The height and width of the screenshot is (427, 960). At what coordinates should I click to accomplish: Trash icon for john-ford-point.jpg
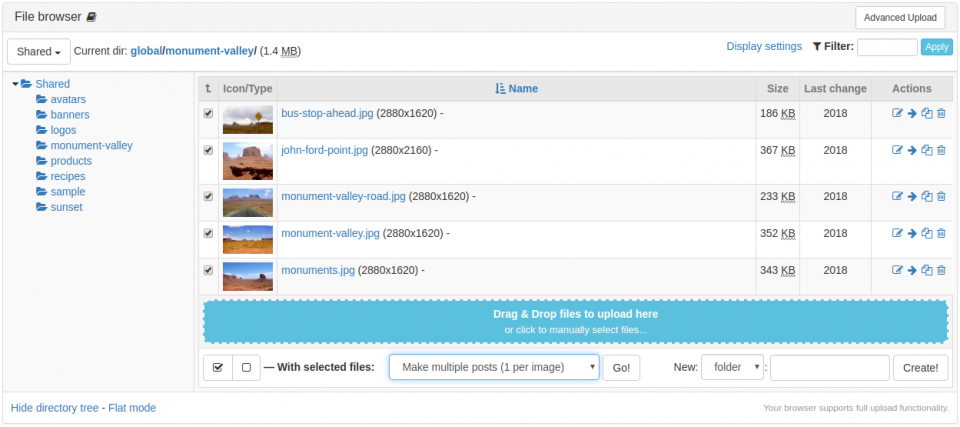[942, 150]
